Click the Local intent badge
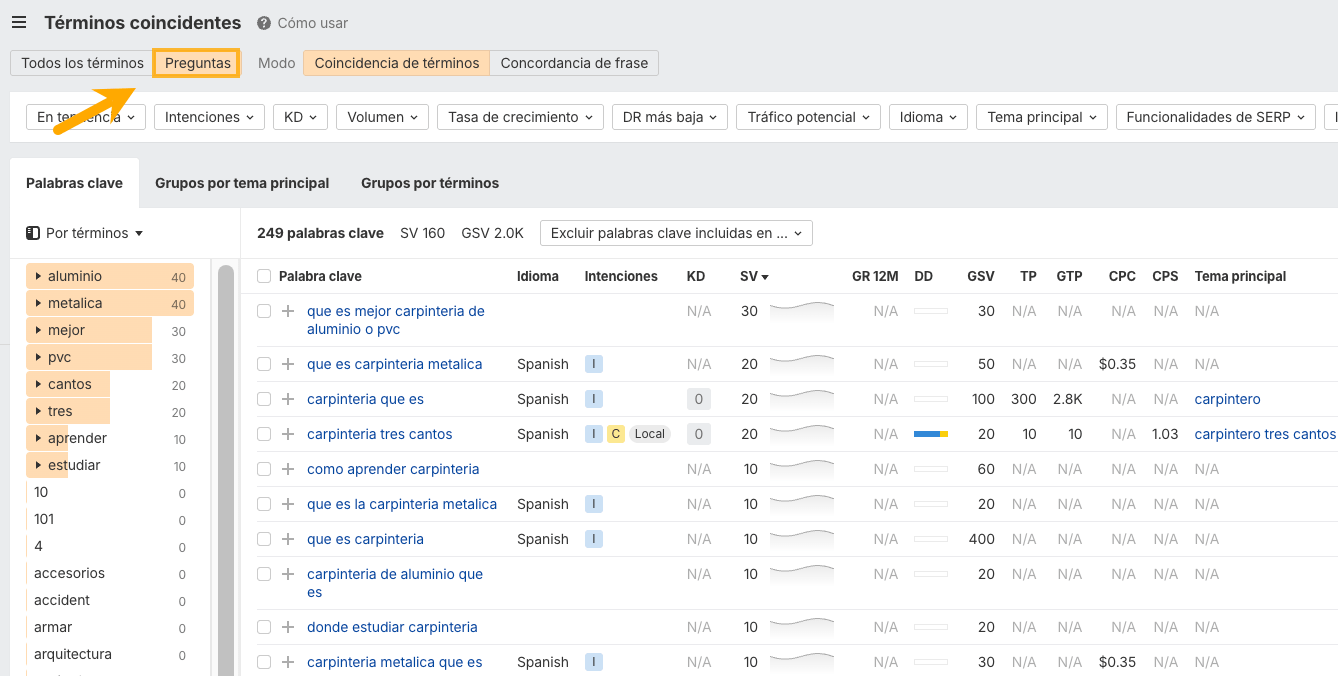This screenshot has width=1338, height=676. tap(649, 434)
